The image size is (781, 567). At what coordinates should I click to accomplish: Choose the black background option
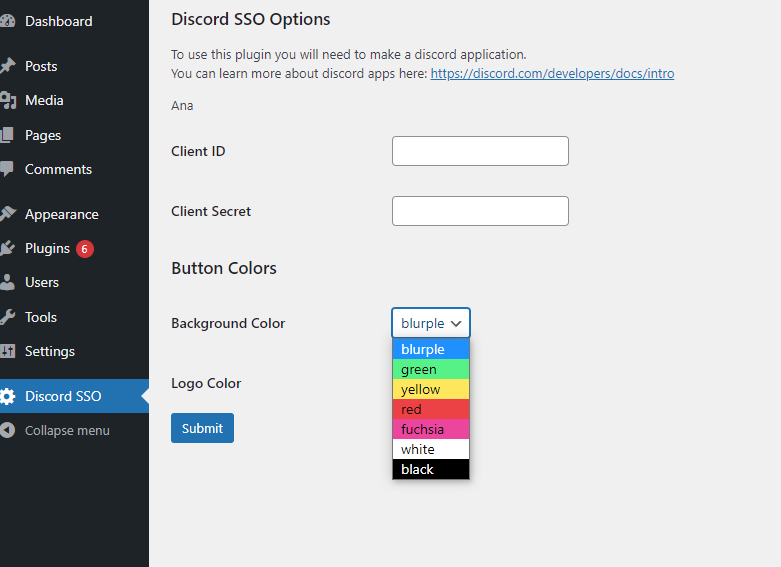(x=431, y=469)
